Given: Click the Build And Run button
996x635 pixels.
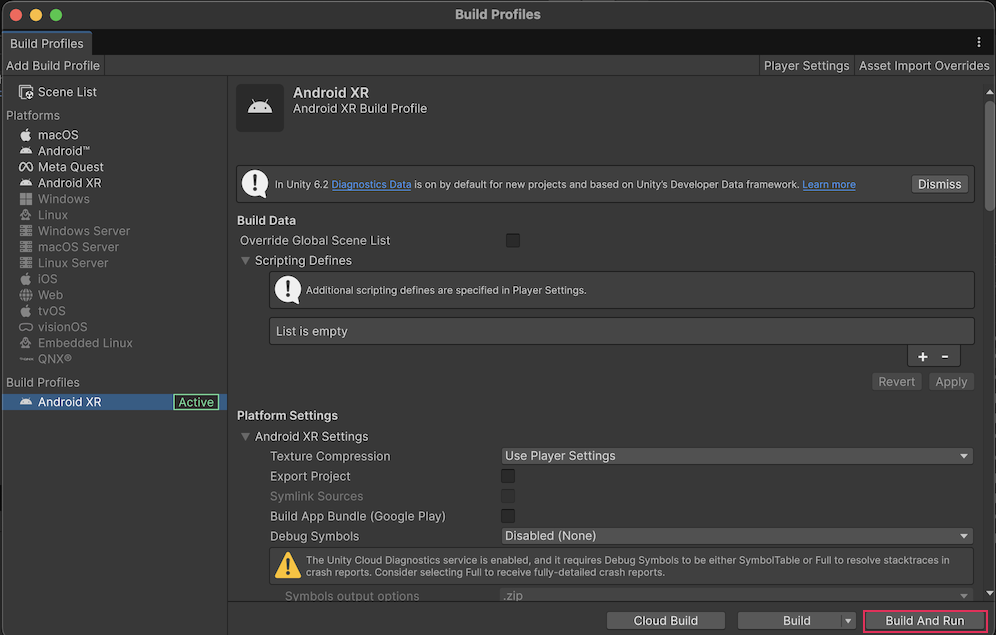Looking at the screenshot, I should click(925, 621).
